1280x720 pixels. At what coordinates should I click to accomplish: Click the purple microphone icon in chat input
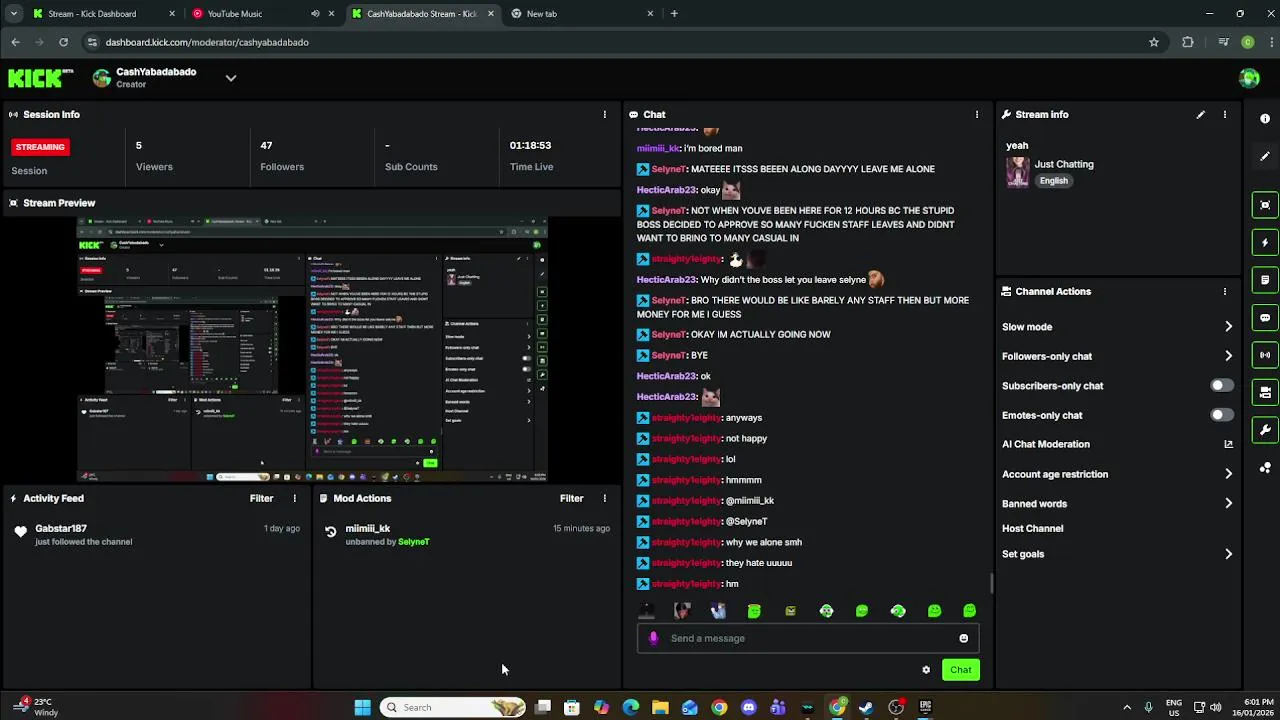653,638
